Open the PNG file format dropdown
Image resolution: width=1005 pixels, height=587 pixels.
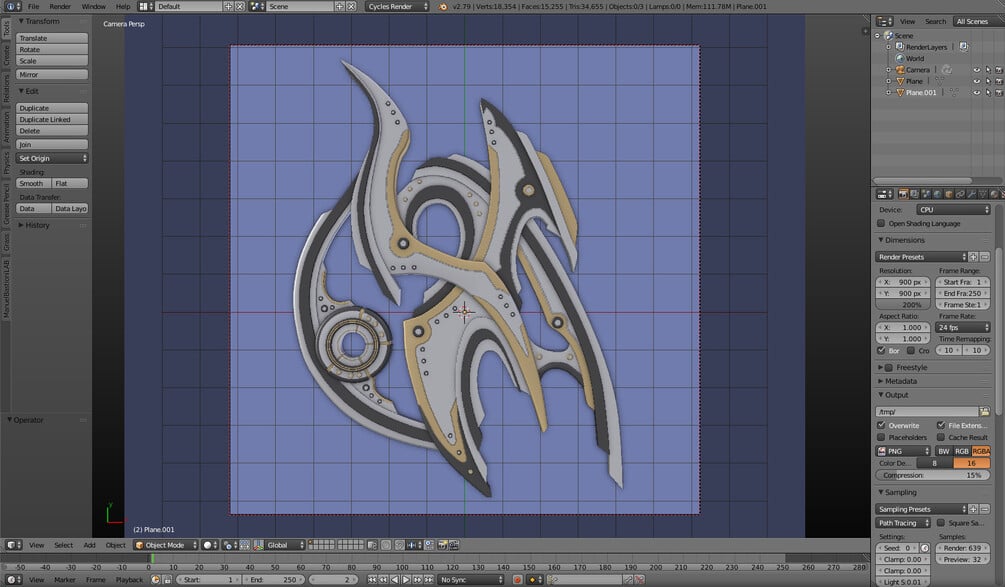[902, 451]
